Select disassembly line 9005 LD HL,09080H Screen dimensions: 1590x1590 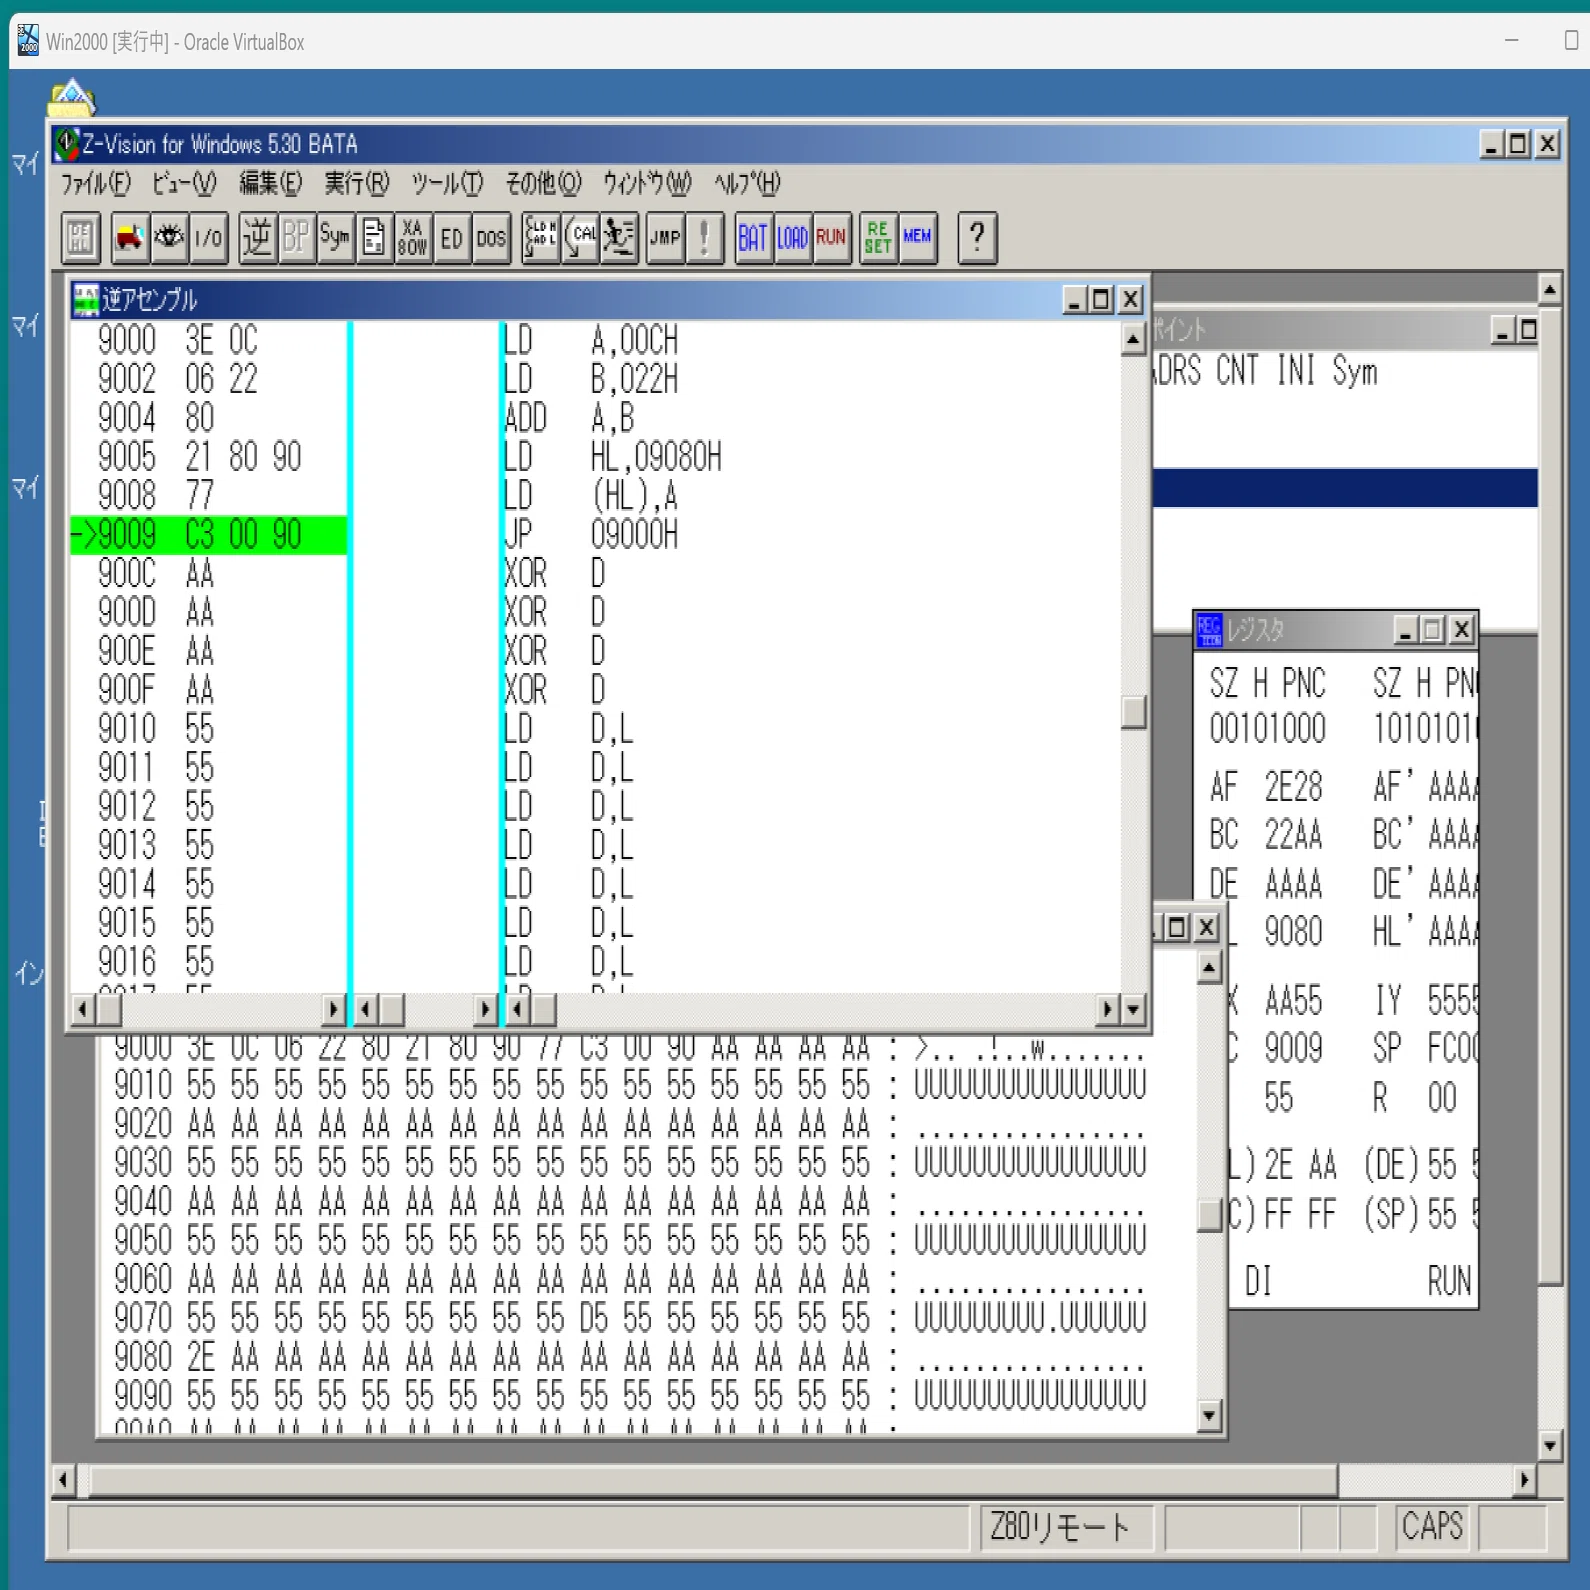(x=595, y=457)
